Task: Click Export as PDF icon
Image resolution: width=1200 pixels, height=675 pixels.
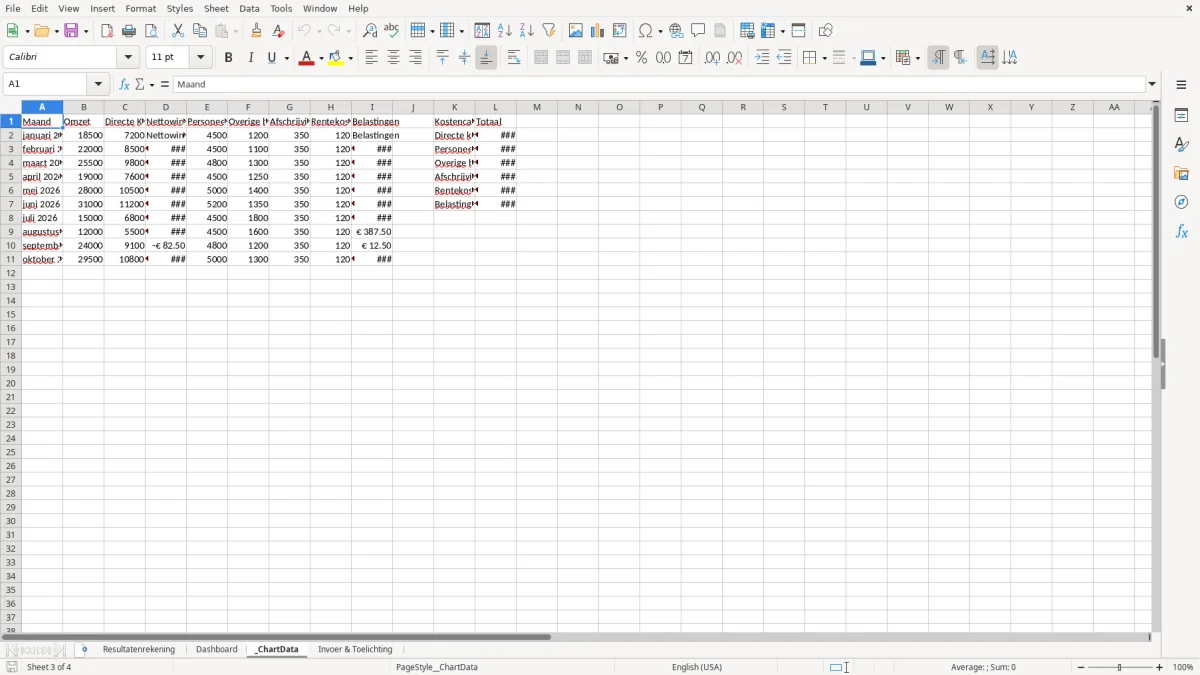Action: [x=107, y=31]
